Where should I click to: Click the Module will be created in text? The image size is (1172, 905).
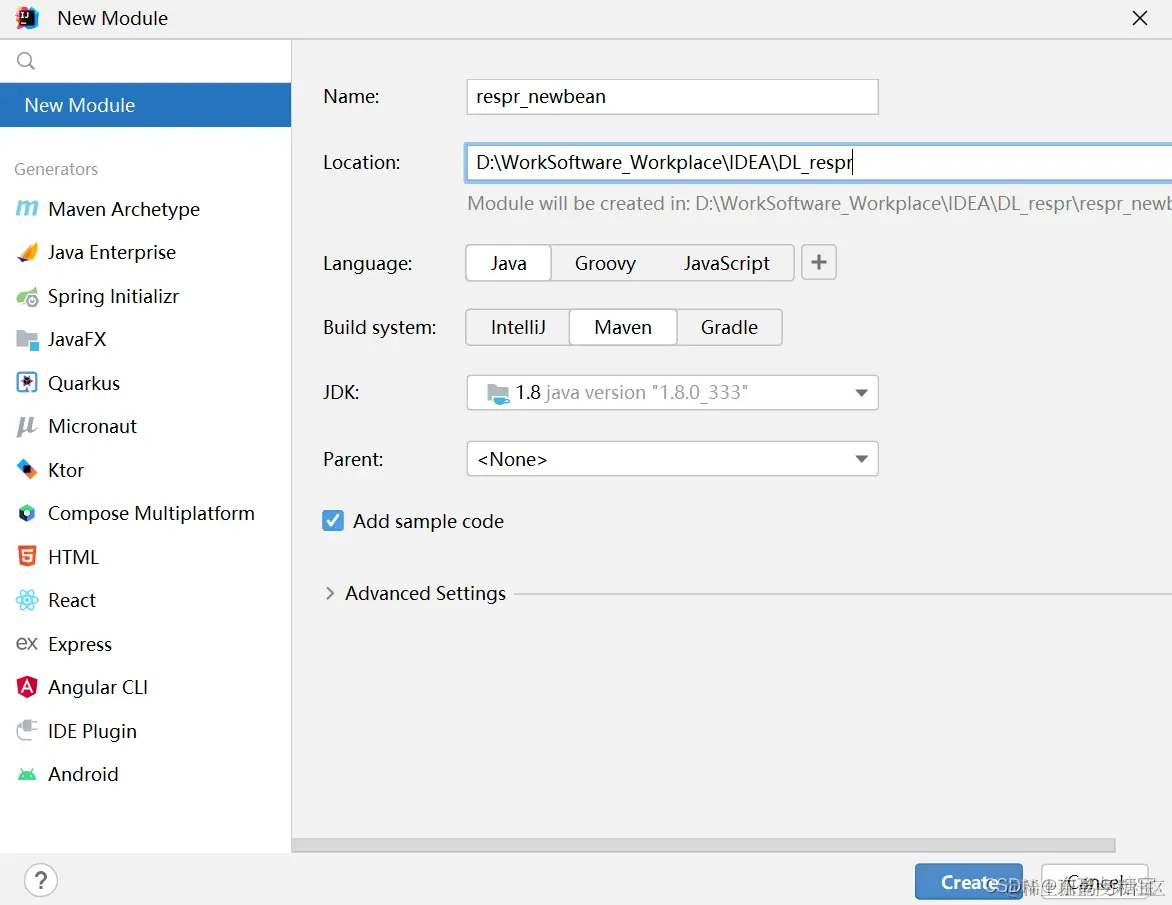click(x=819, y=203)
